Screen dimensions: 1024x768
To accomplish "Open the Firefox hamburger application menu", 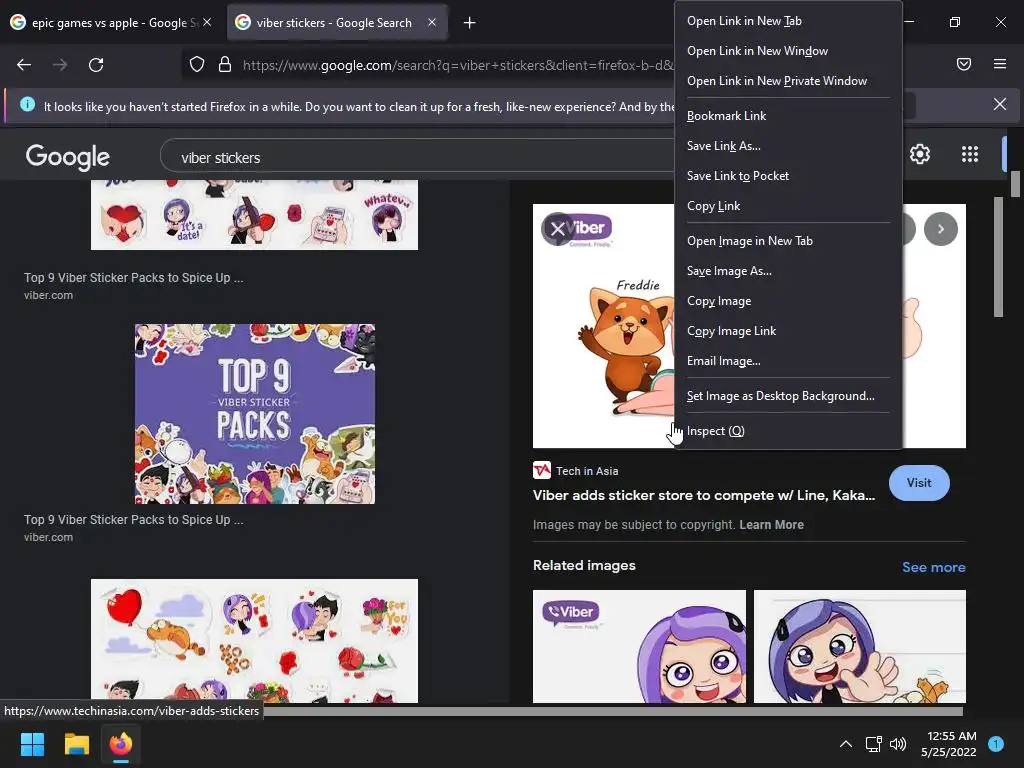I will (x=1000, y=64).
